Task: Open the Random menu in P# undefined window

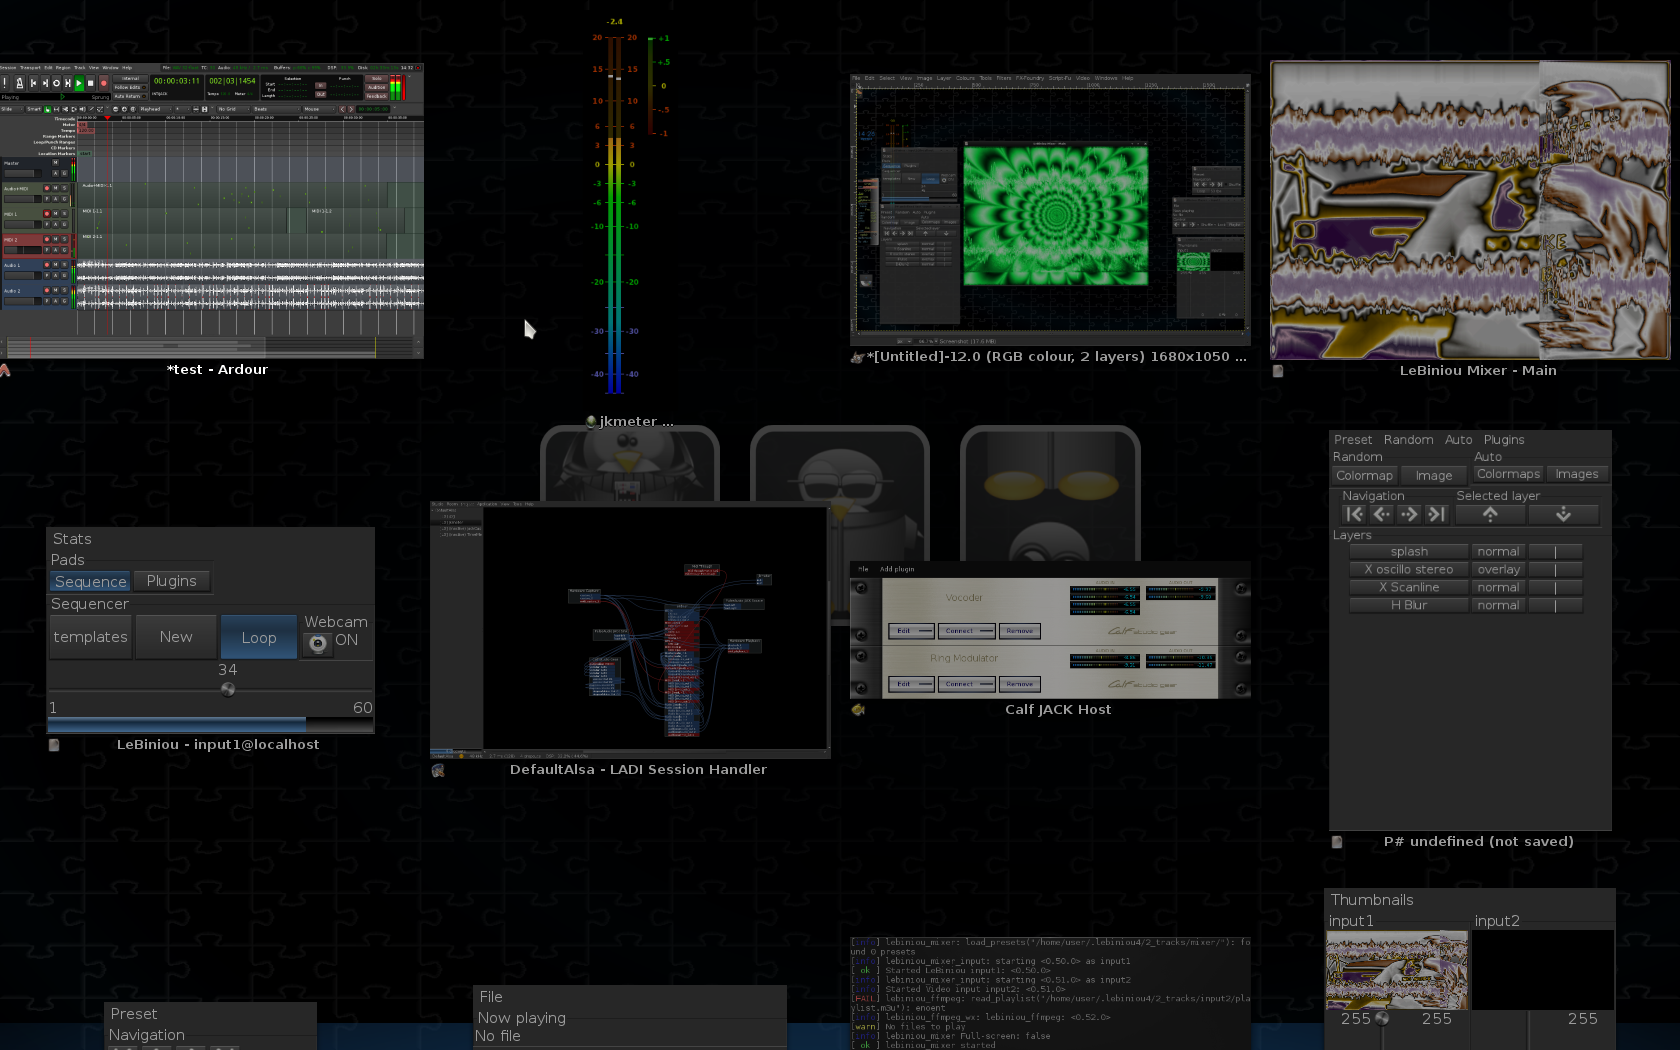Action: pyautogui.click(x=1408, y=440)
